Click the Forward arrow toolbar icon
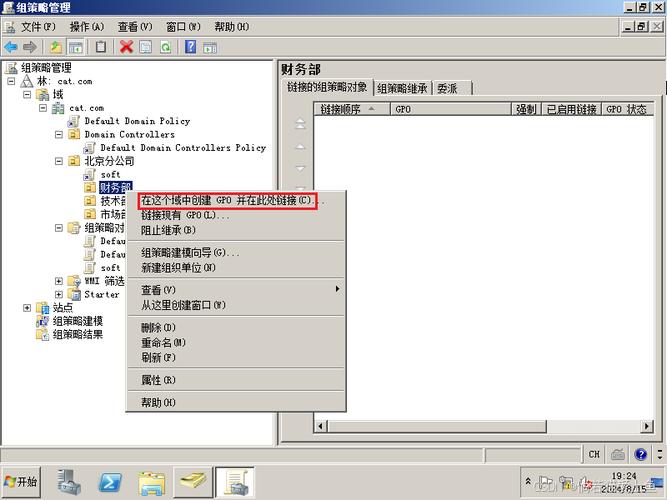Viewport: 667px width, 500px height. point(29,47)
